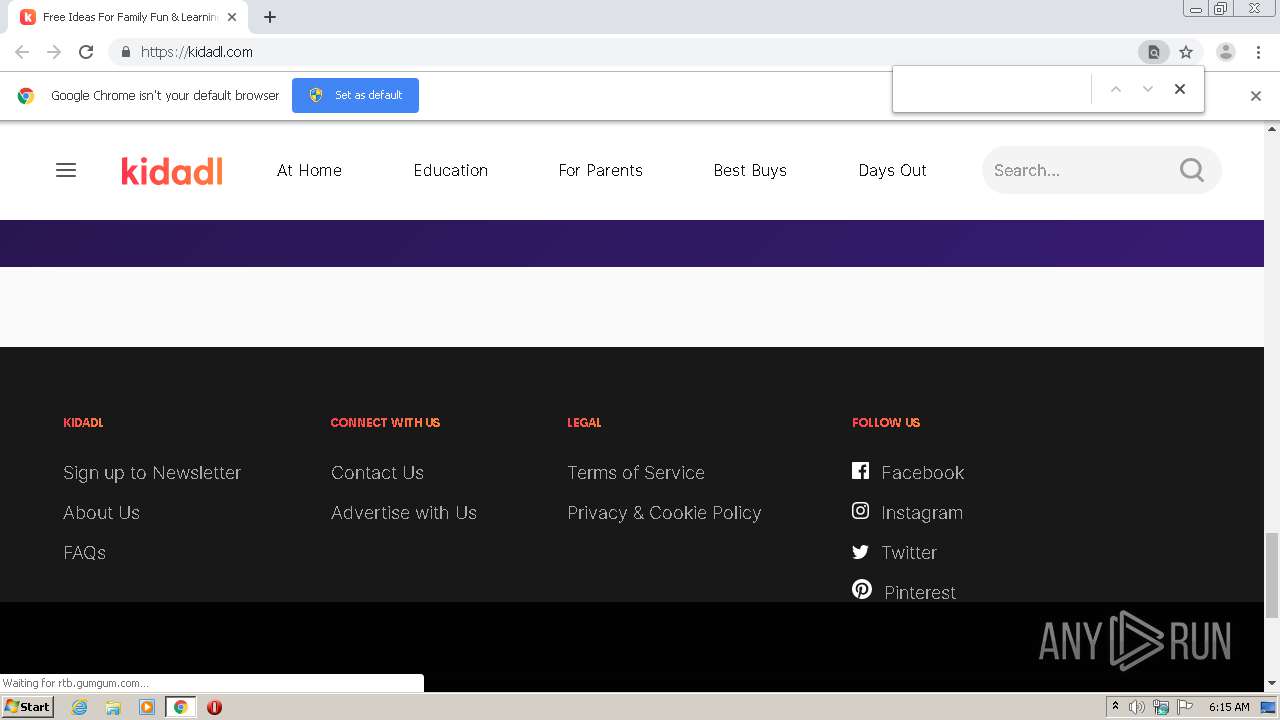Open the hamburger menu on Kidadl header

click(x=66, y=170)
